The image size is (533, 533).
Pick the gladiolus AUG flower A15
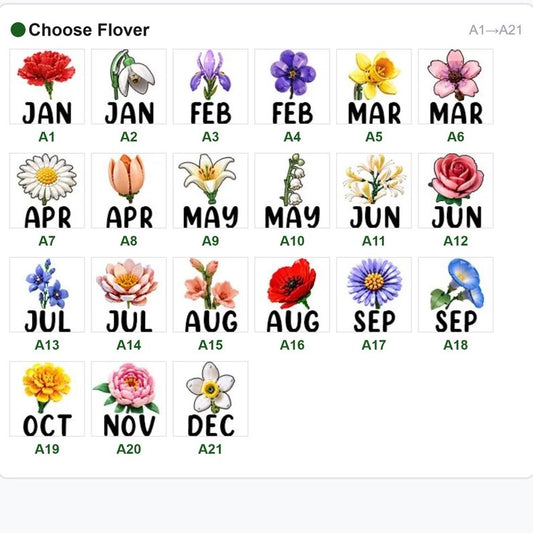tap(210, 295)
